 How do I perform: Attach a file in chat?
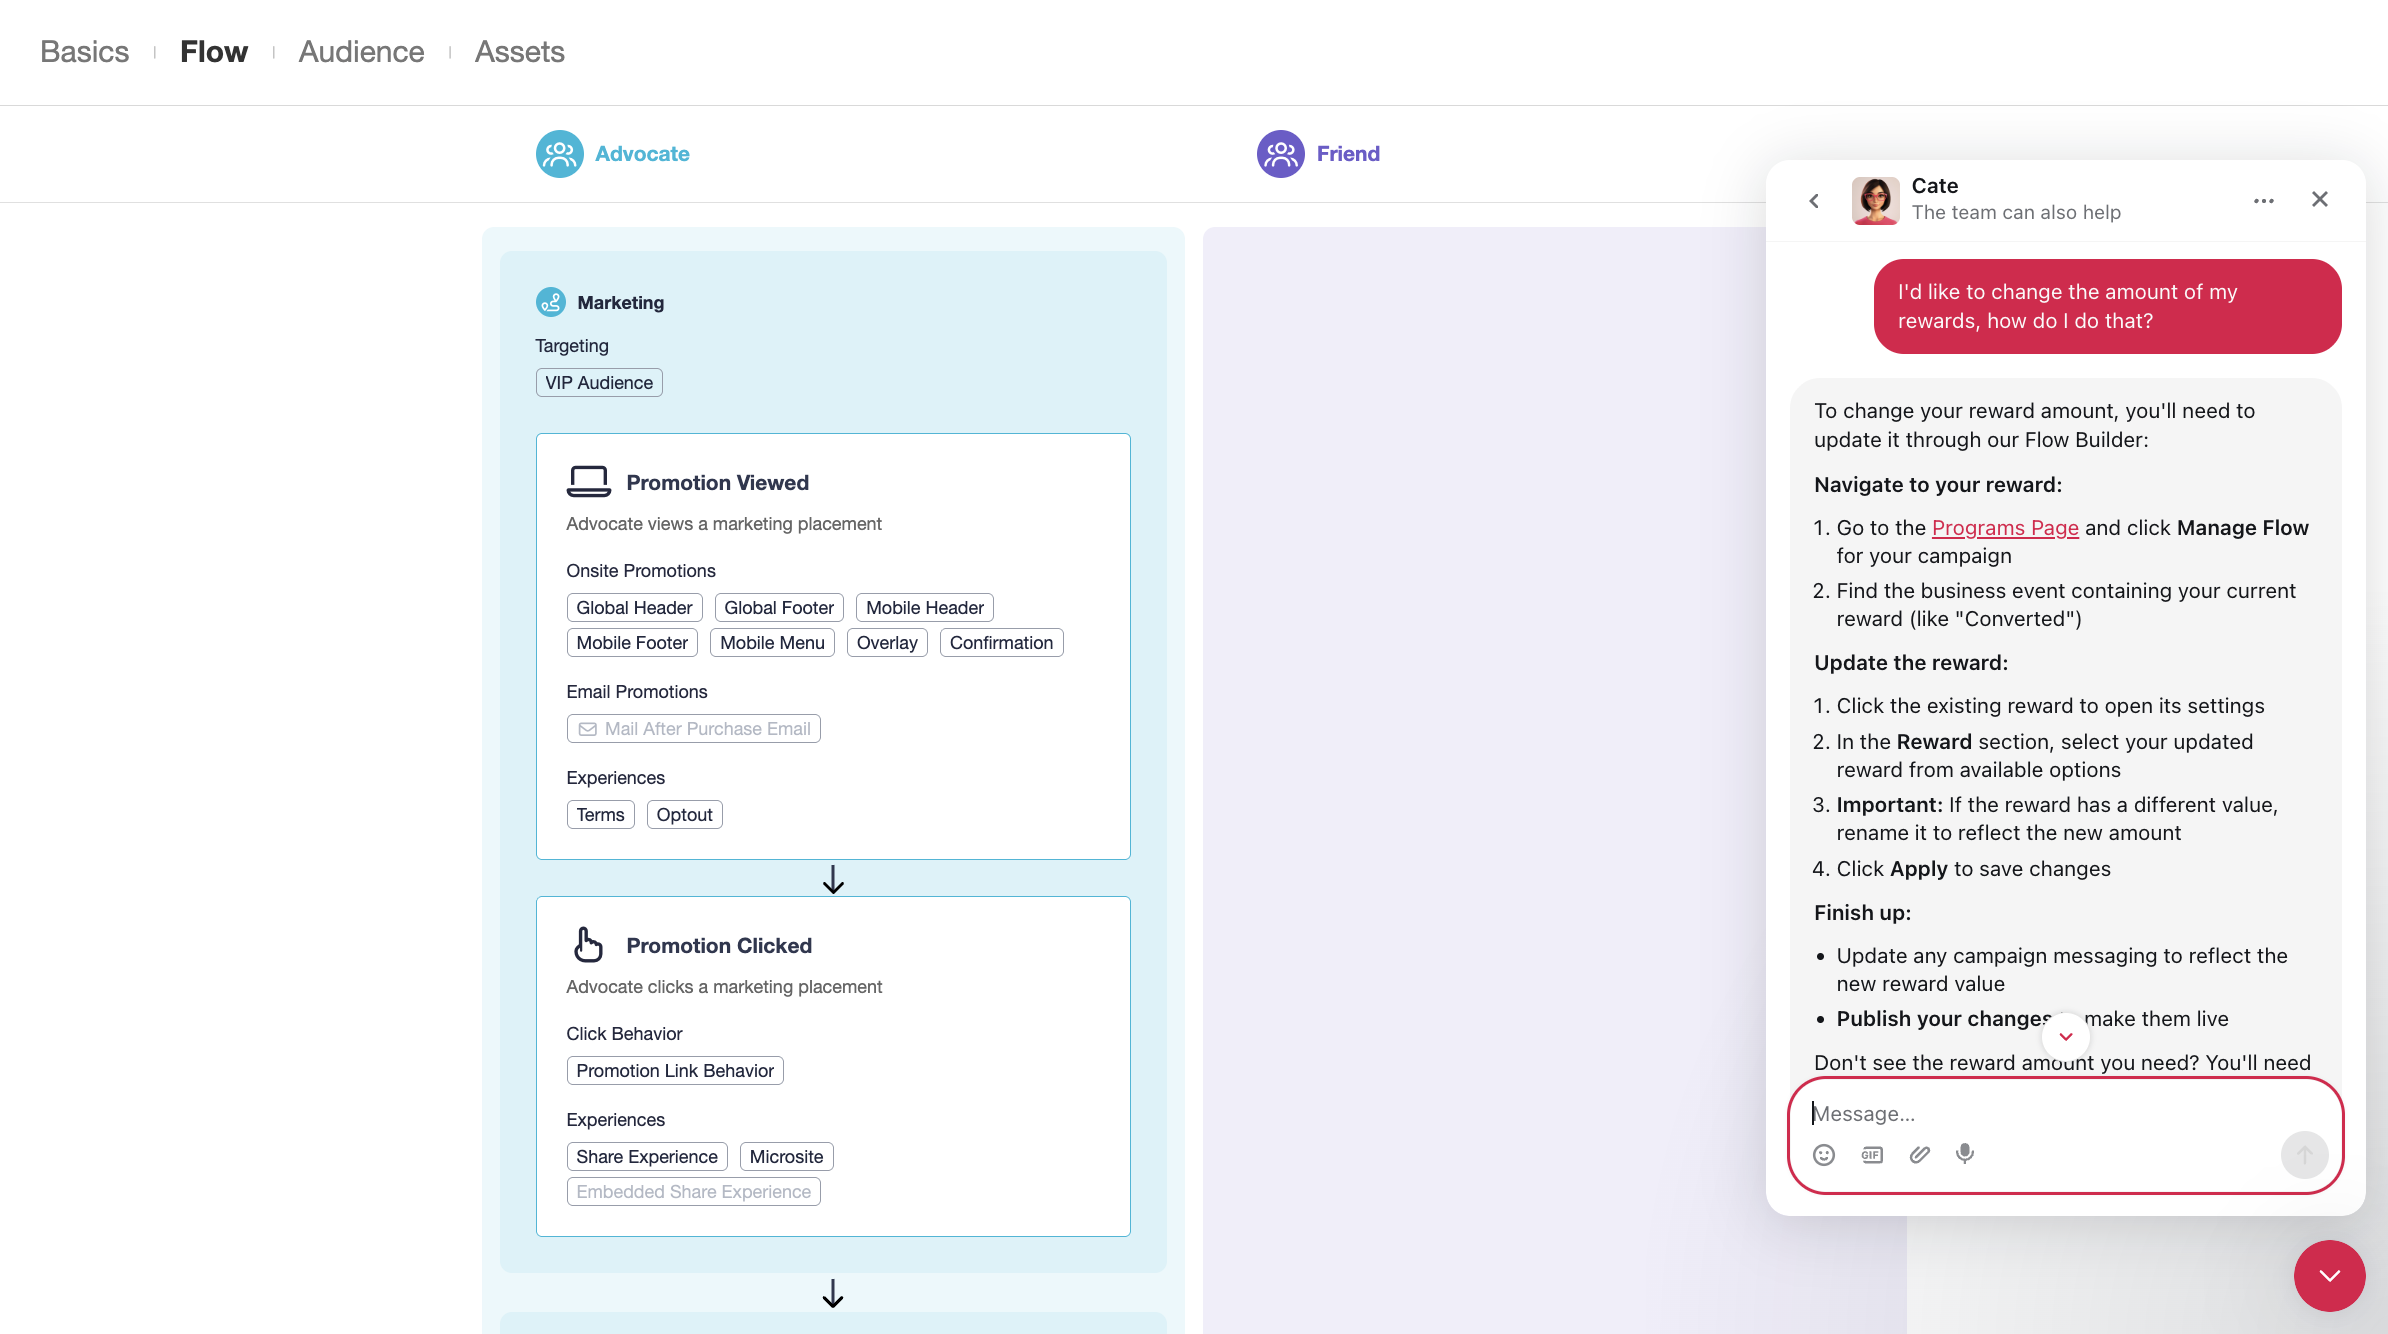click(x=1919, y=1155)
